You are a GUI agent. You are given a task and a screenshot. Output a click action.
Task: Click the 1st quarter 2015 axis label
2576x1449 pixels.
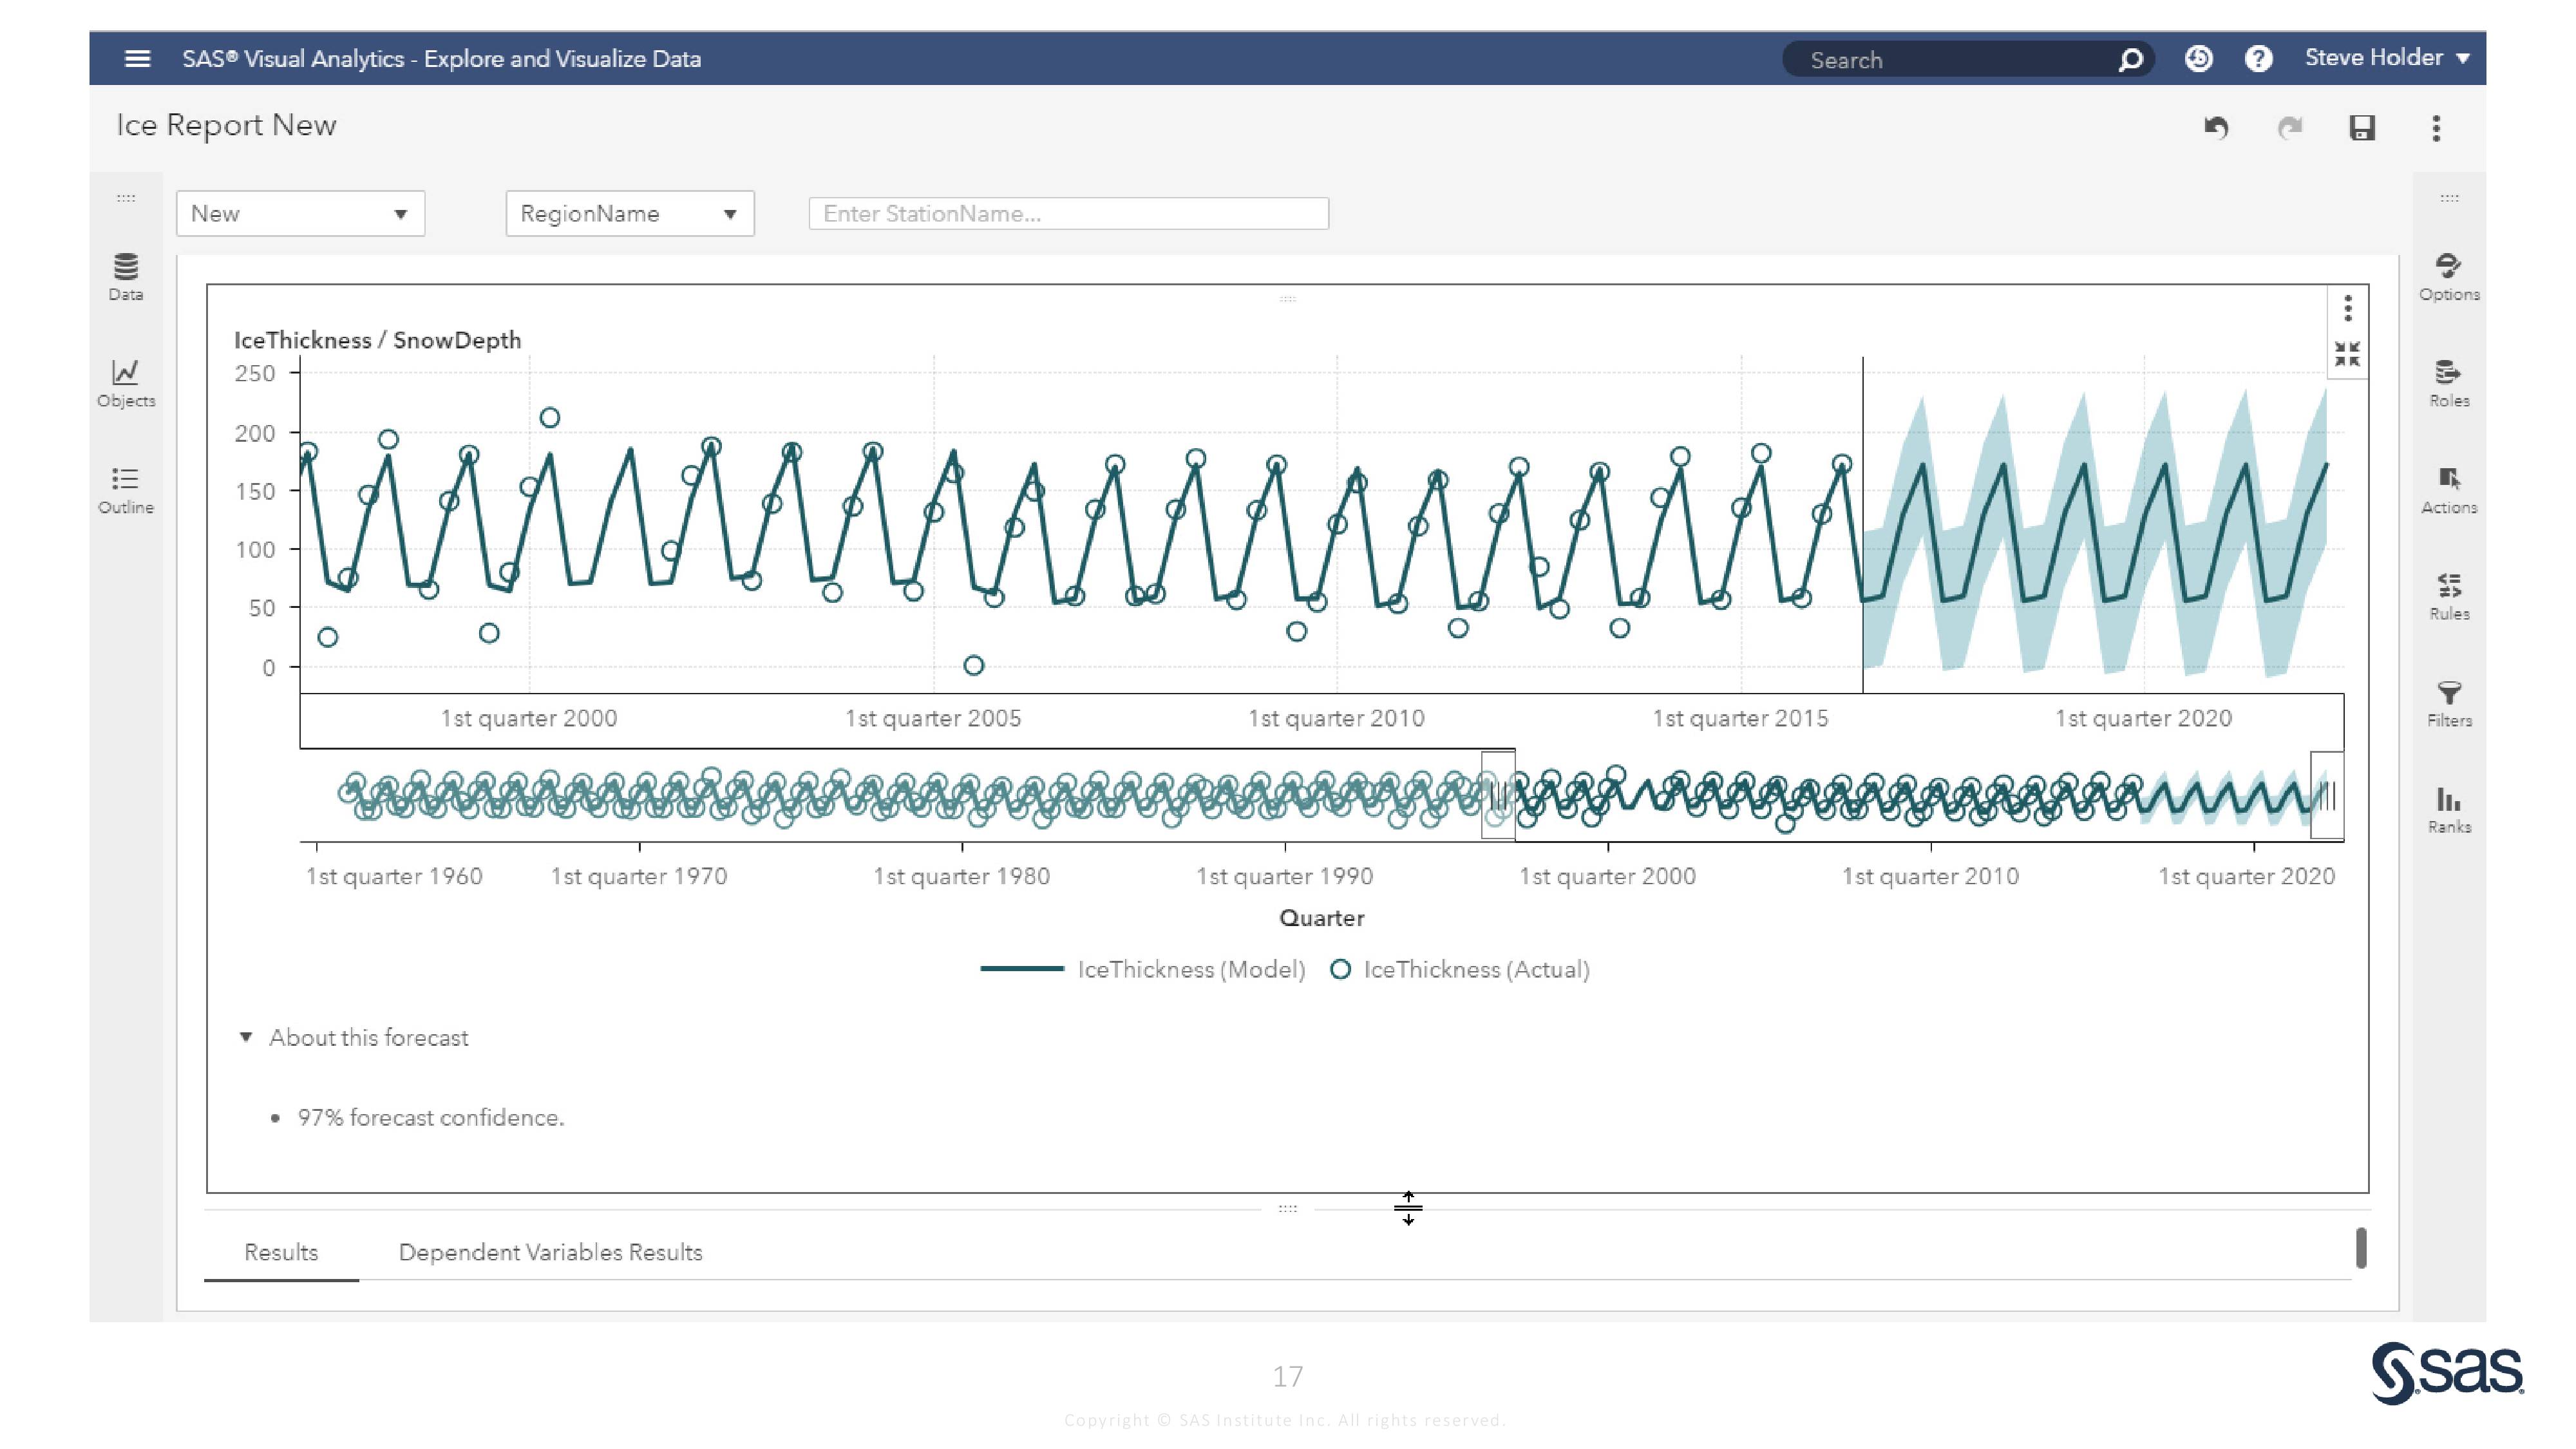(x=1740, y=718)
